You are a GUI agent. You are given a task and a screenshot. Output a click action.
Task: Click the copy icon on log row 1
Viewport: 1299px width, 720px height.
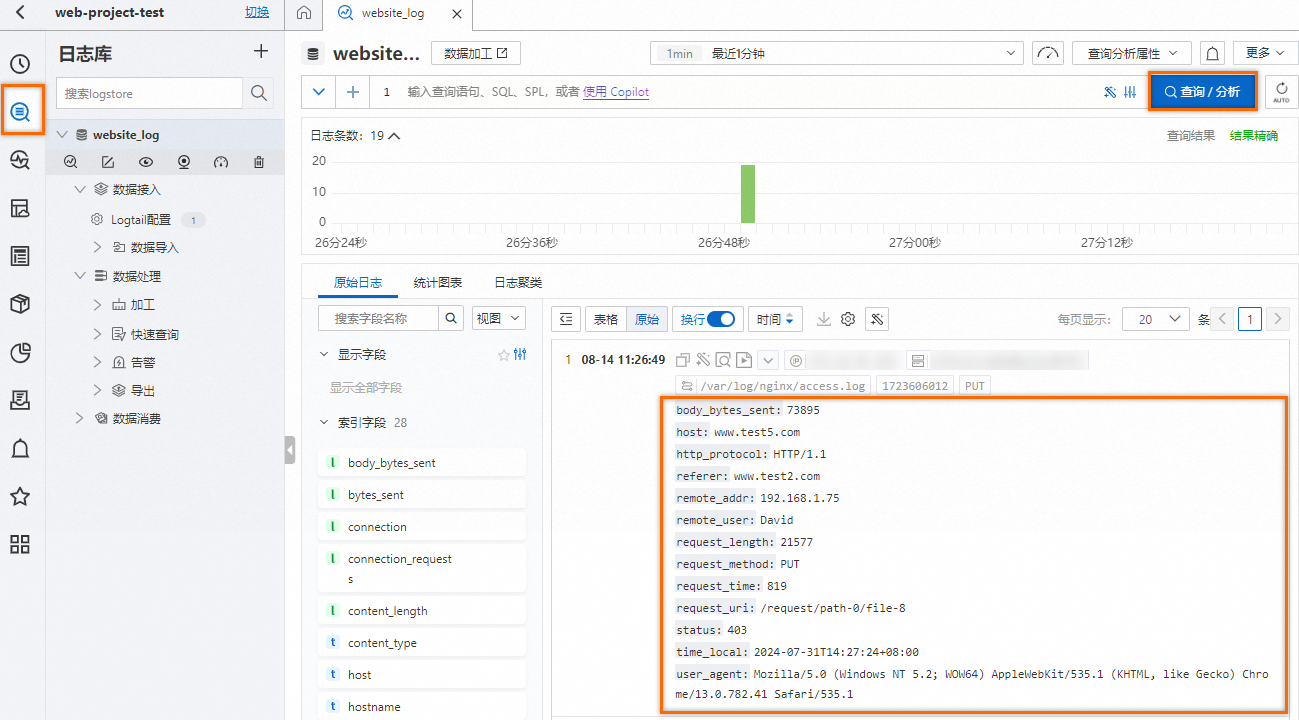tap(683, 360)
